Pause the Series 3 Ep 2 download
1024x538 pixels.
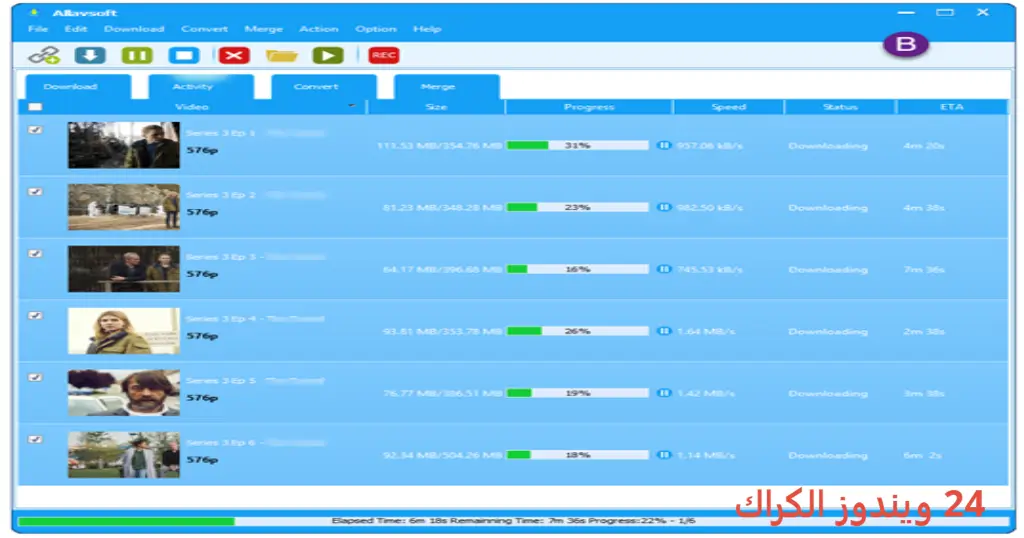tap(664, 207)
